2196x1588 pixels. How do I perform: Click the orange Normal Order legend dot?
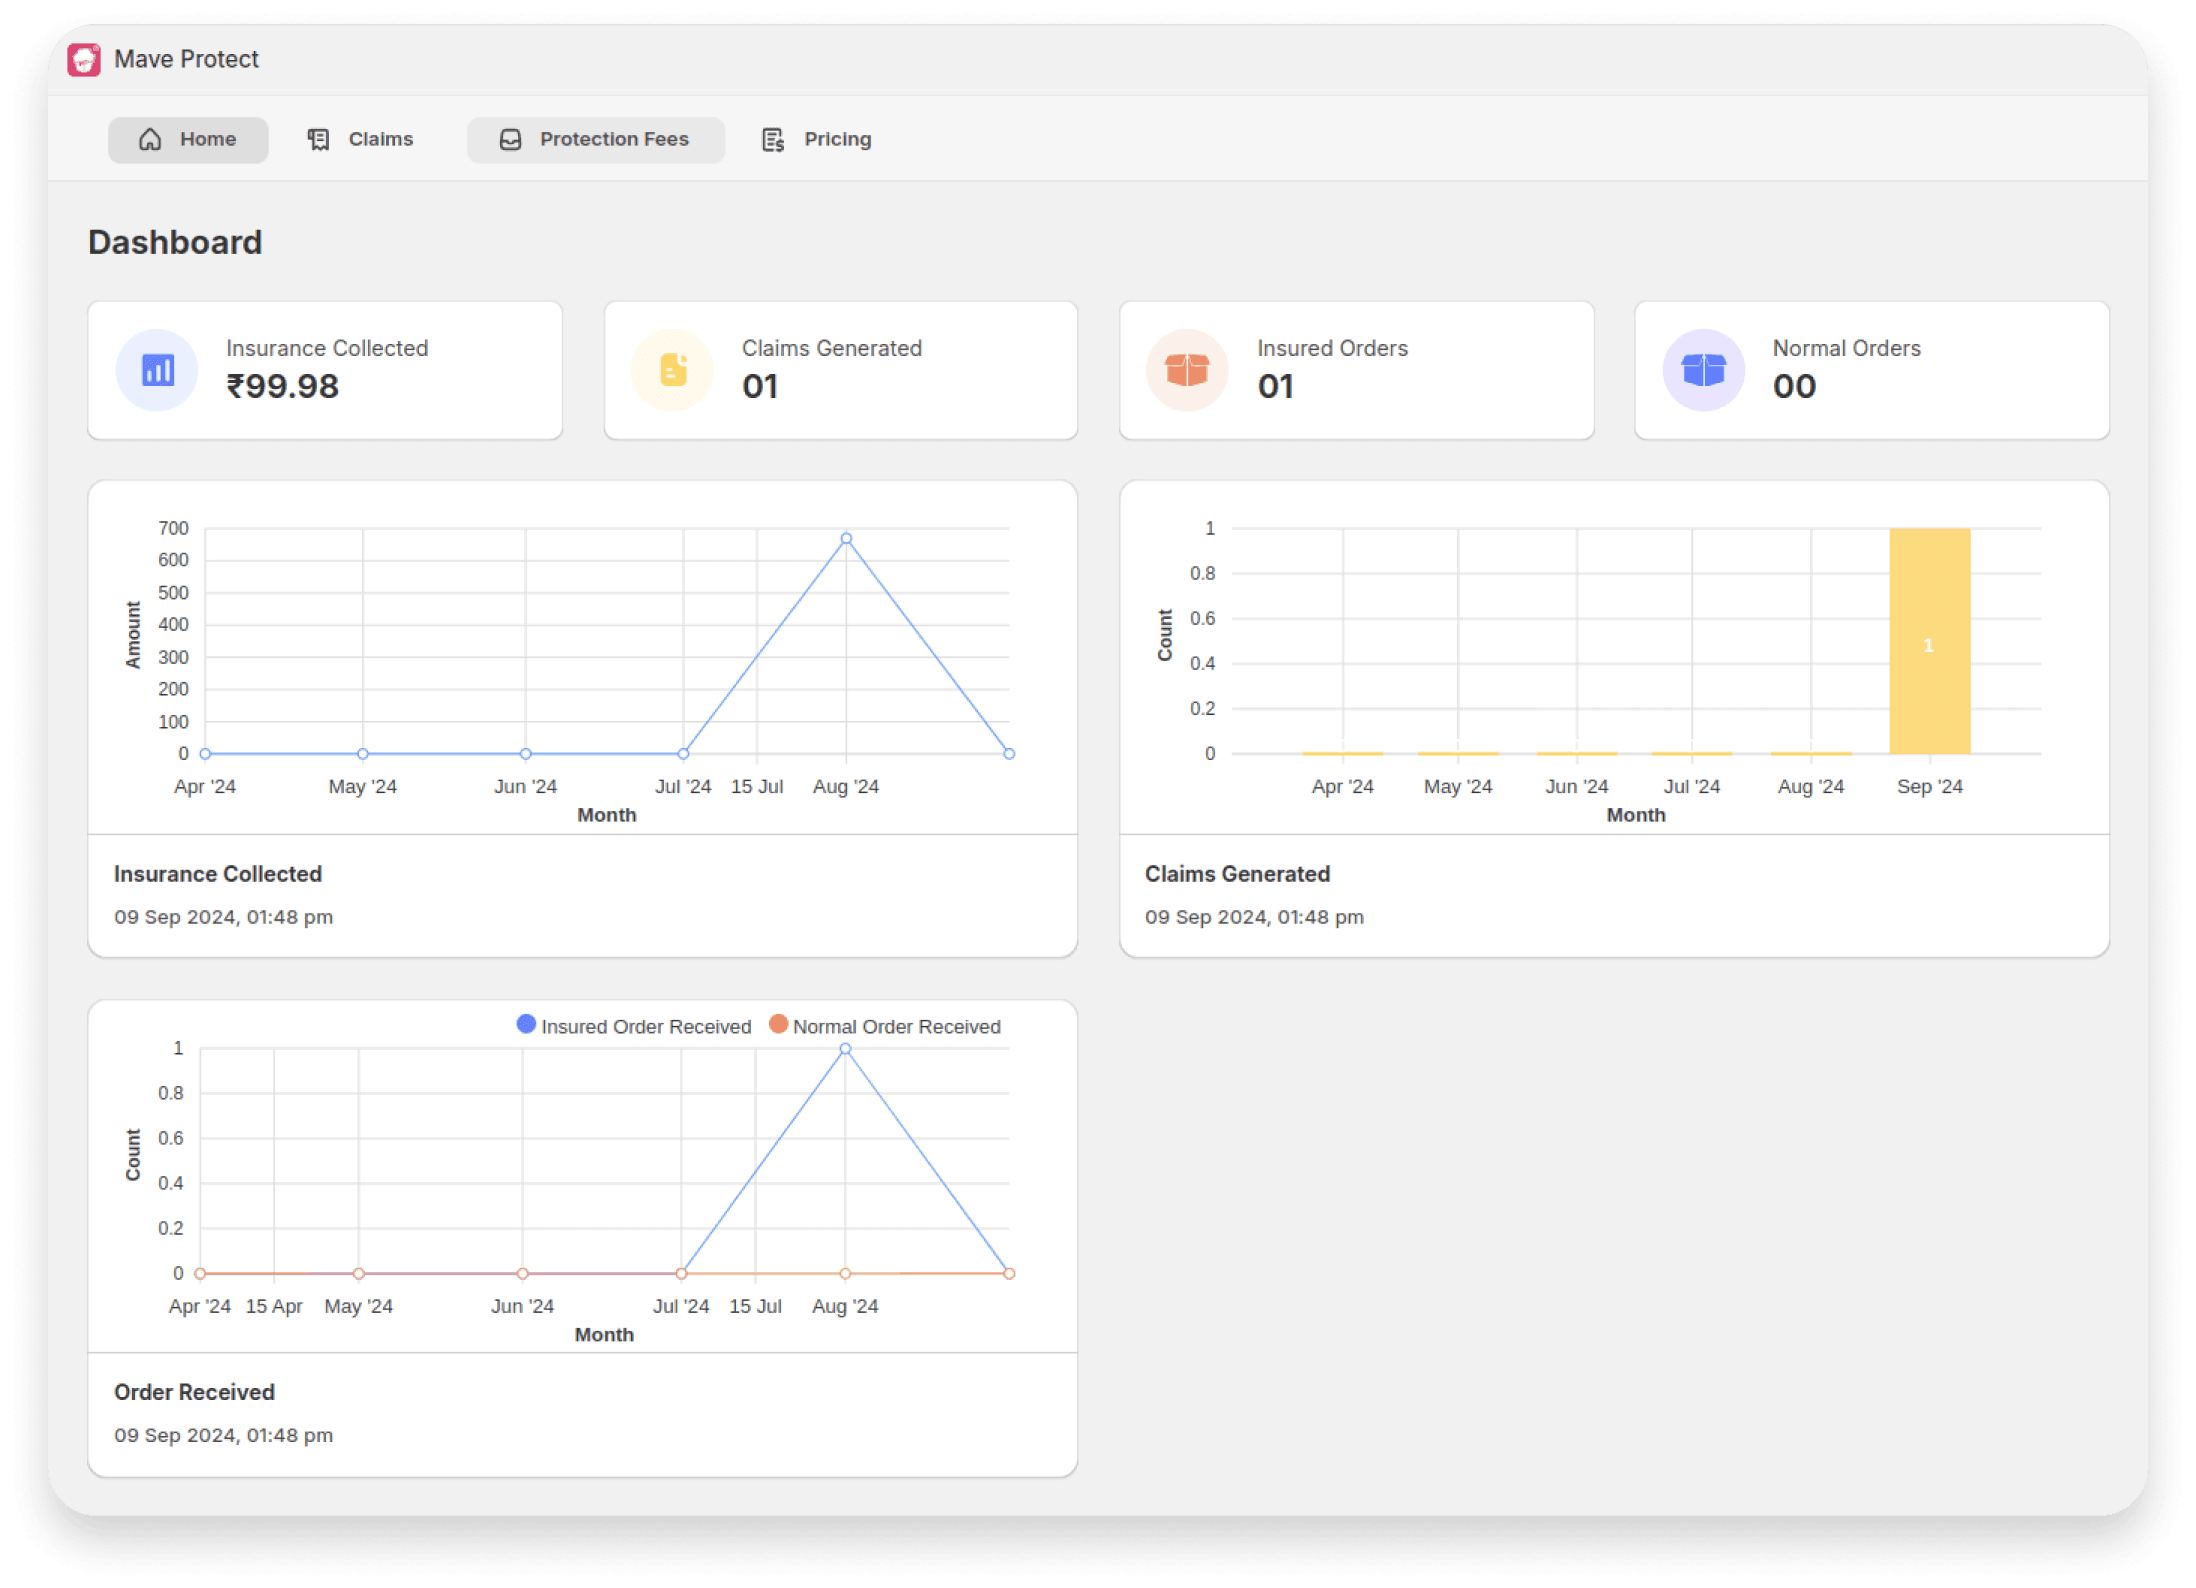(x=778, y=1024)
